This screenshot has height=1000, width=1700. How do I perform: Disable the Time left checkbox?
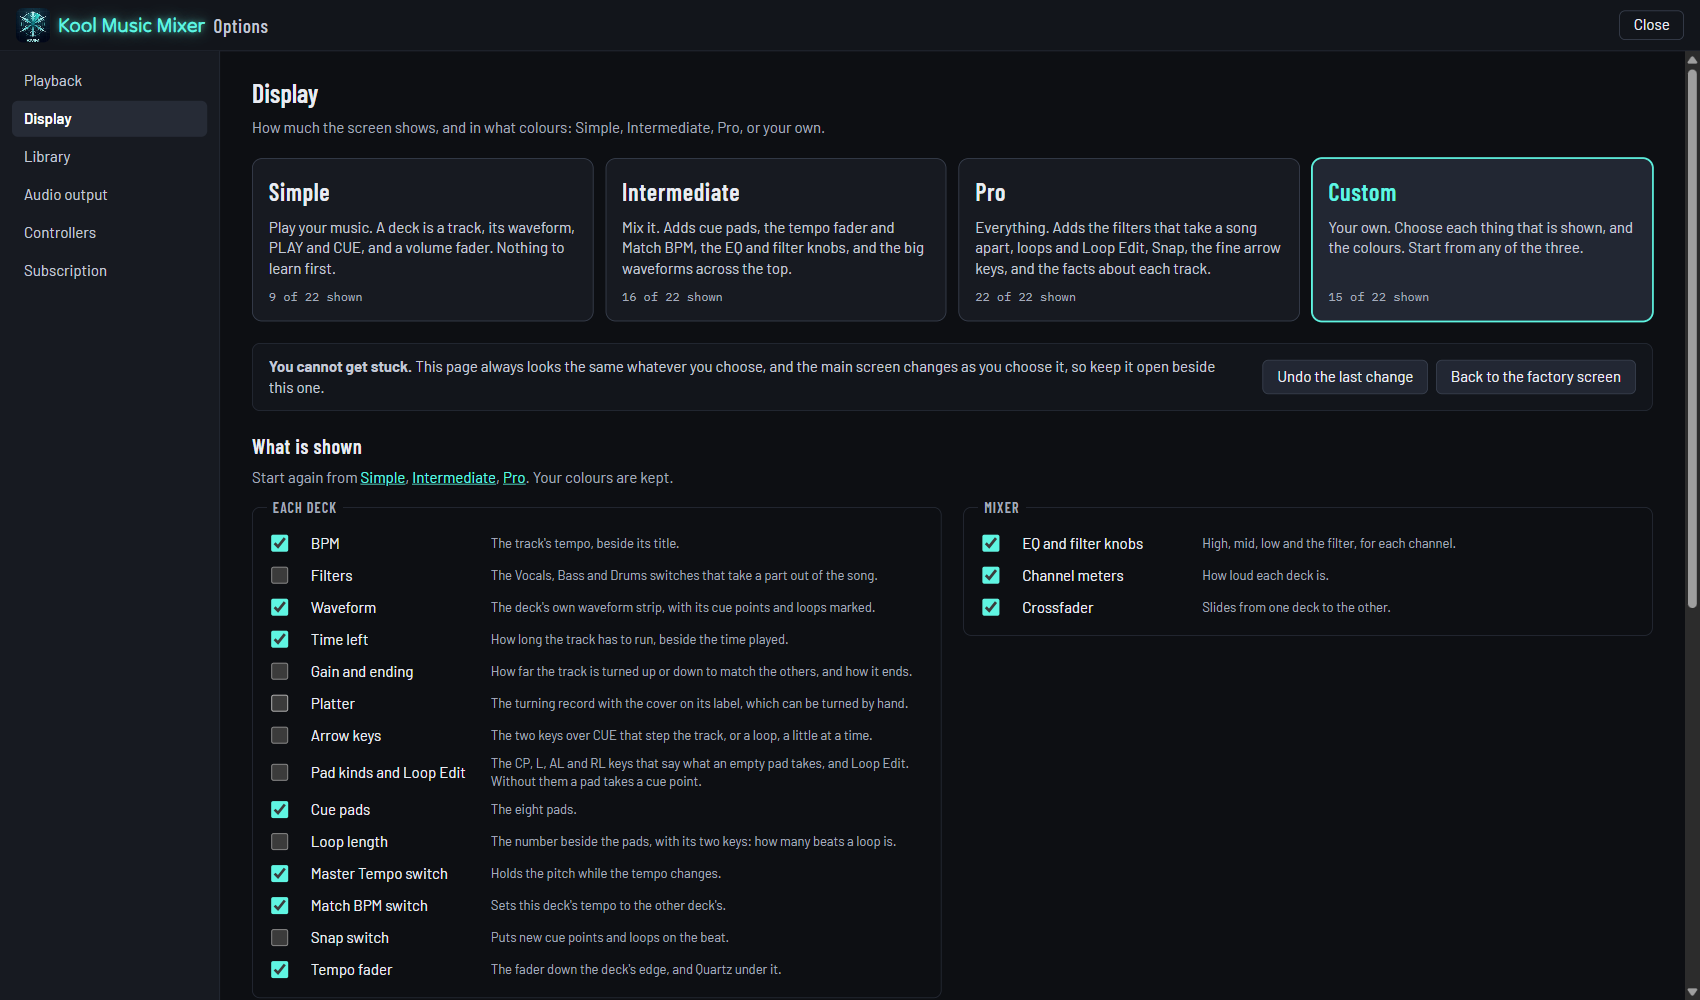tap(280, 640)
